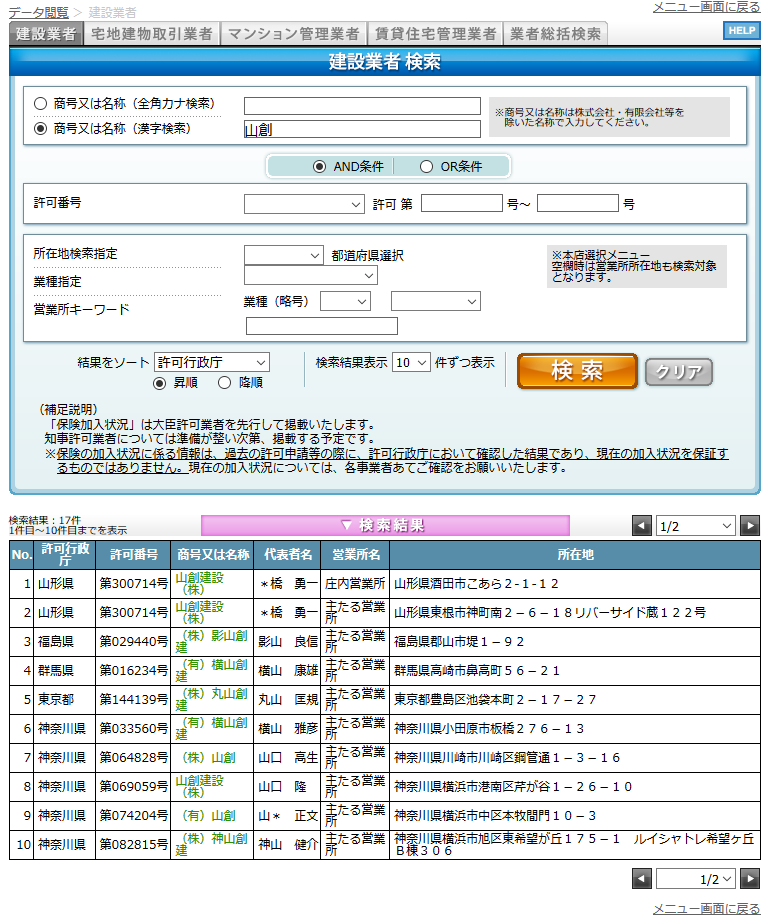Click 所在地 column header
The image size is (780, 923).
[x=575, y=555]
